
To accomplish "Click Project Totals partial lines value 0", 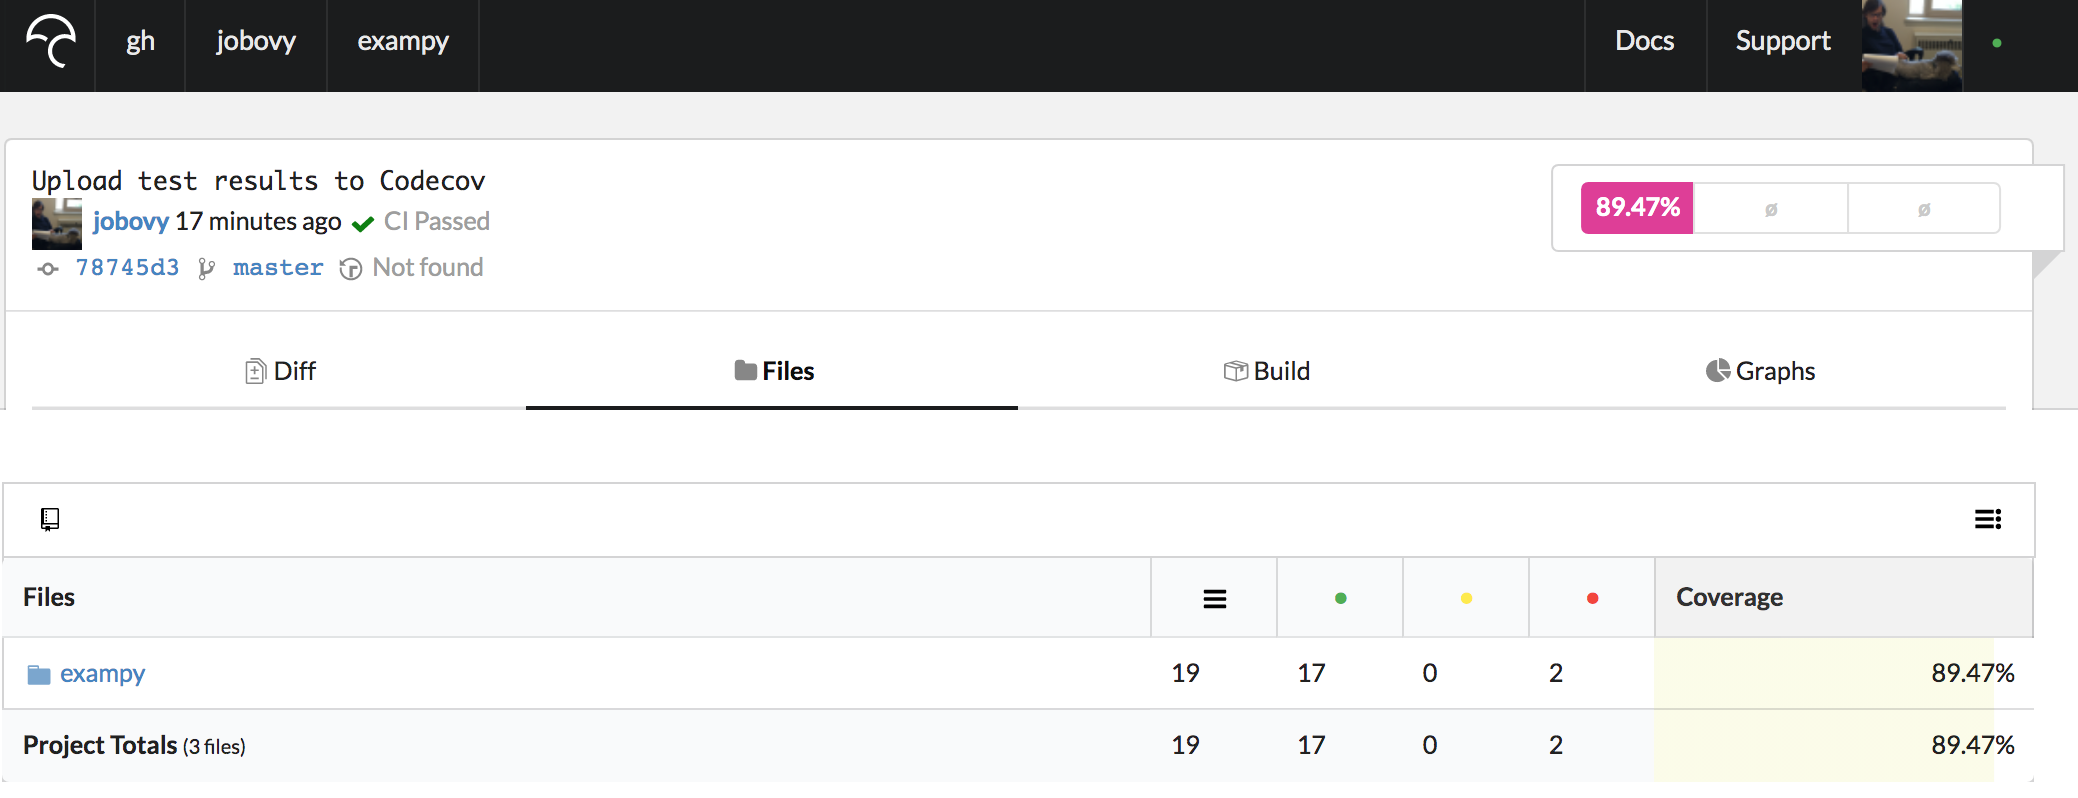I will coord(1430,745).
